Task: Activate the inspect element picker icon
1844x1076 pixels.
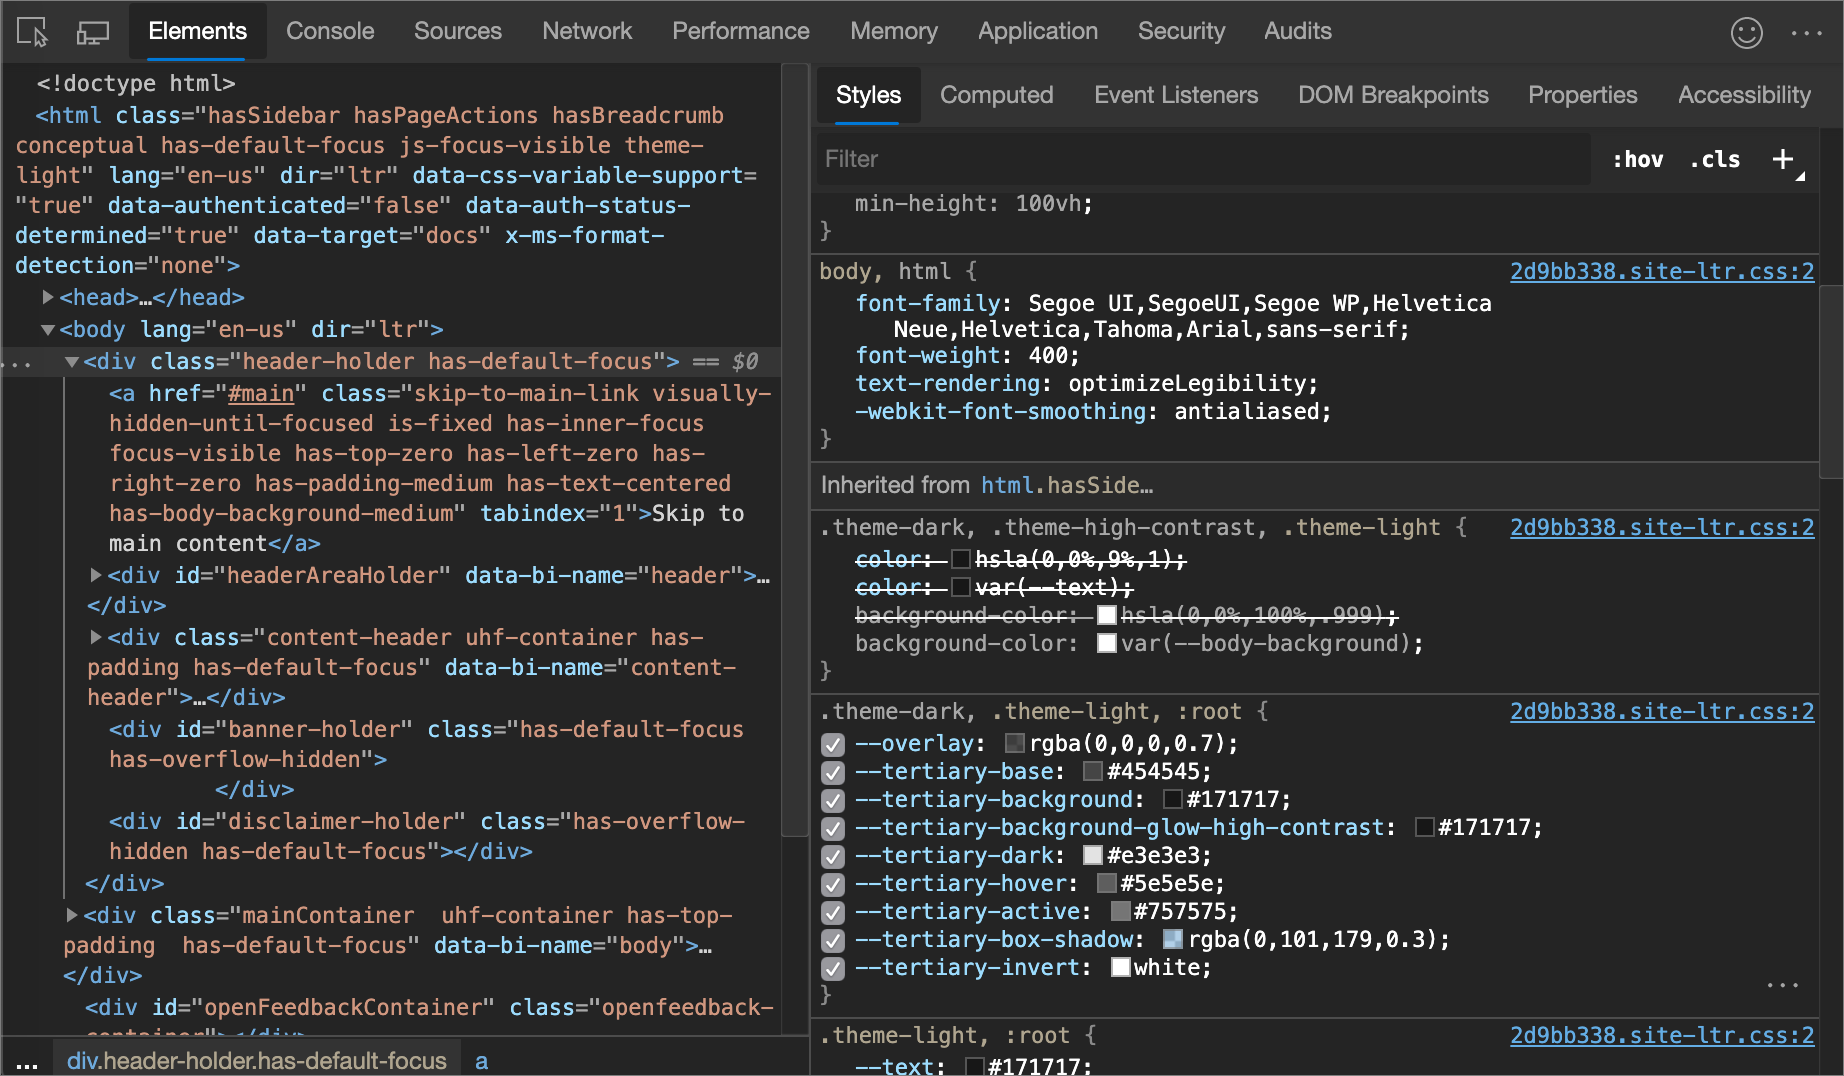Action: [x=32, y=32]
